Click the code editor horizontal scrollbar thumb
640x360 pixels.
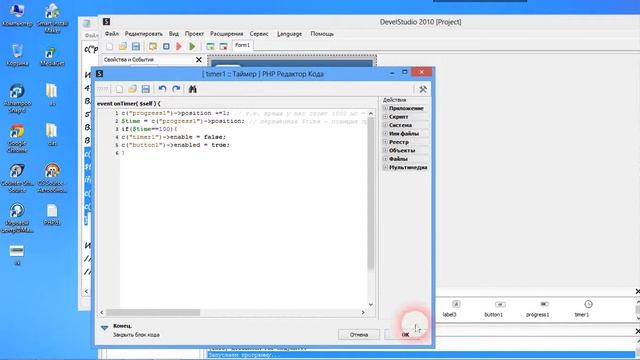click(x=153, y=313)
